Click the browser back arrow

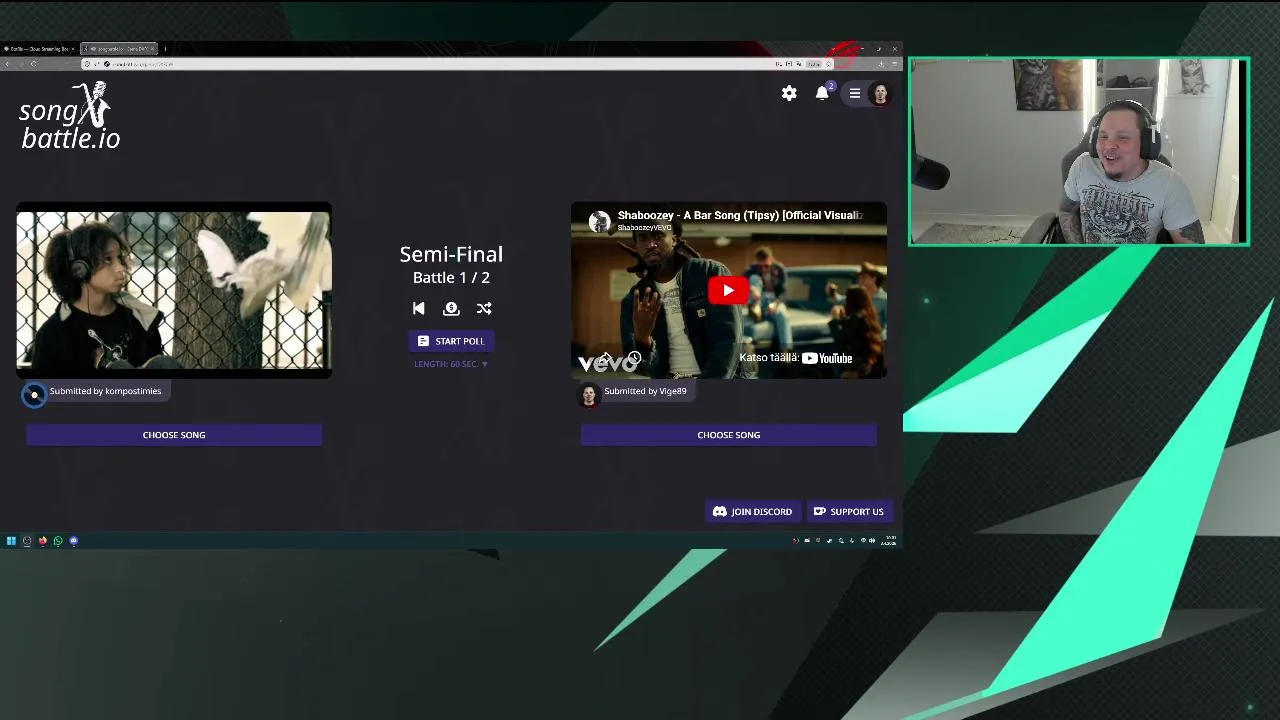click(7, 64)
